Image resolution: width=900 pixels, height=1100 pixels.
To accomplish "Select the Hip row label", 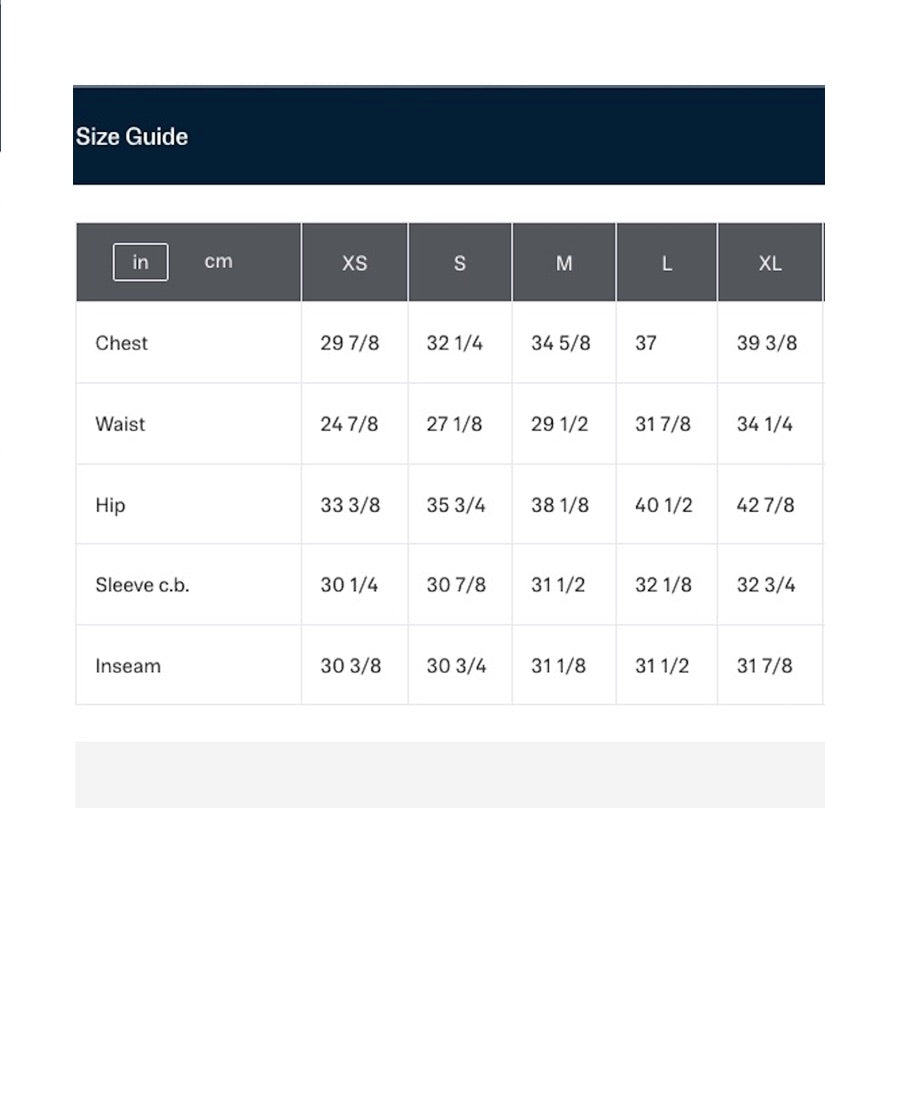I will [110, 505].
